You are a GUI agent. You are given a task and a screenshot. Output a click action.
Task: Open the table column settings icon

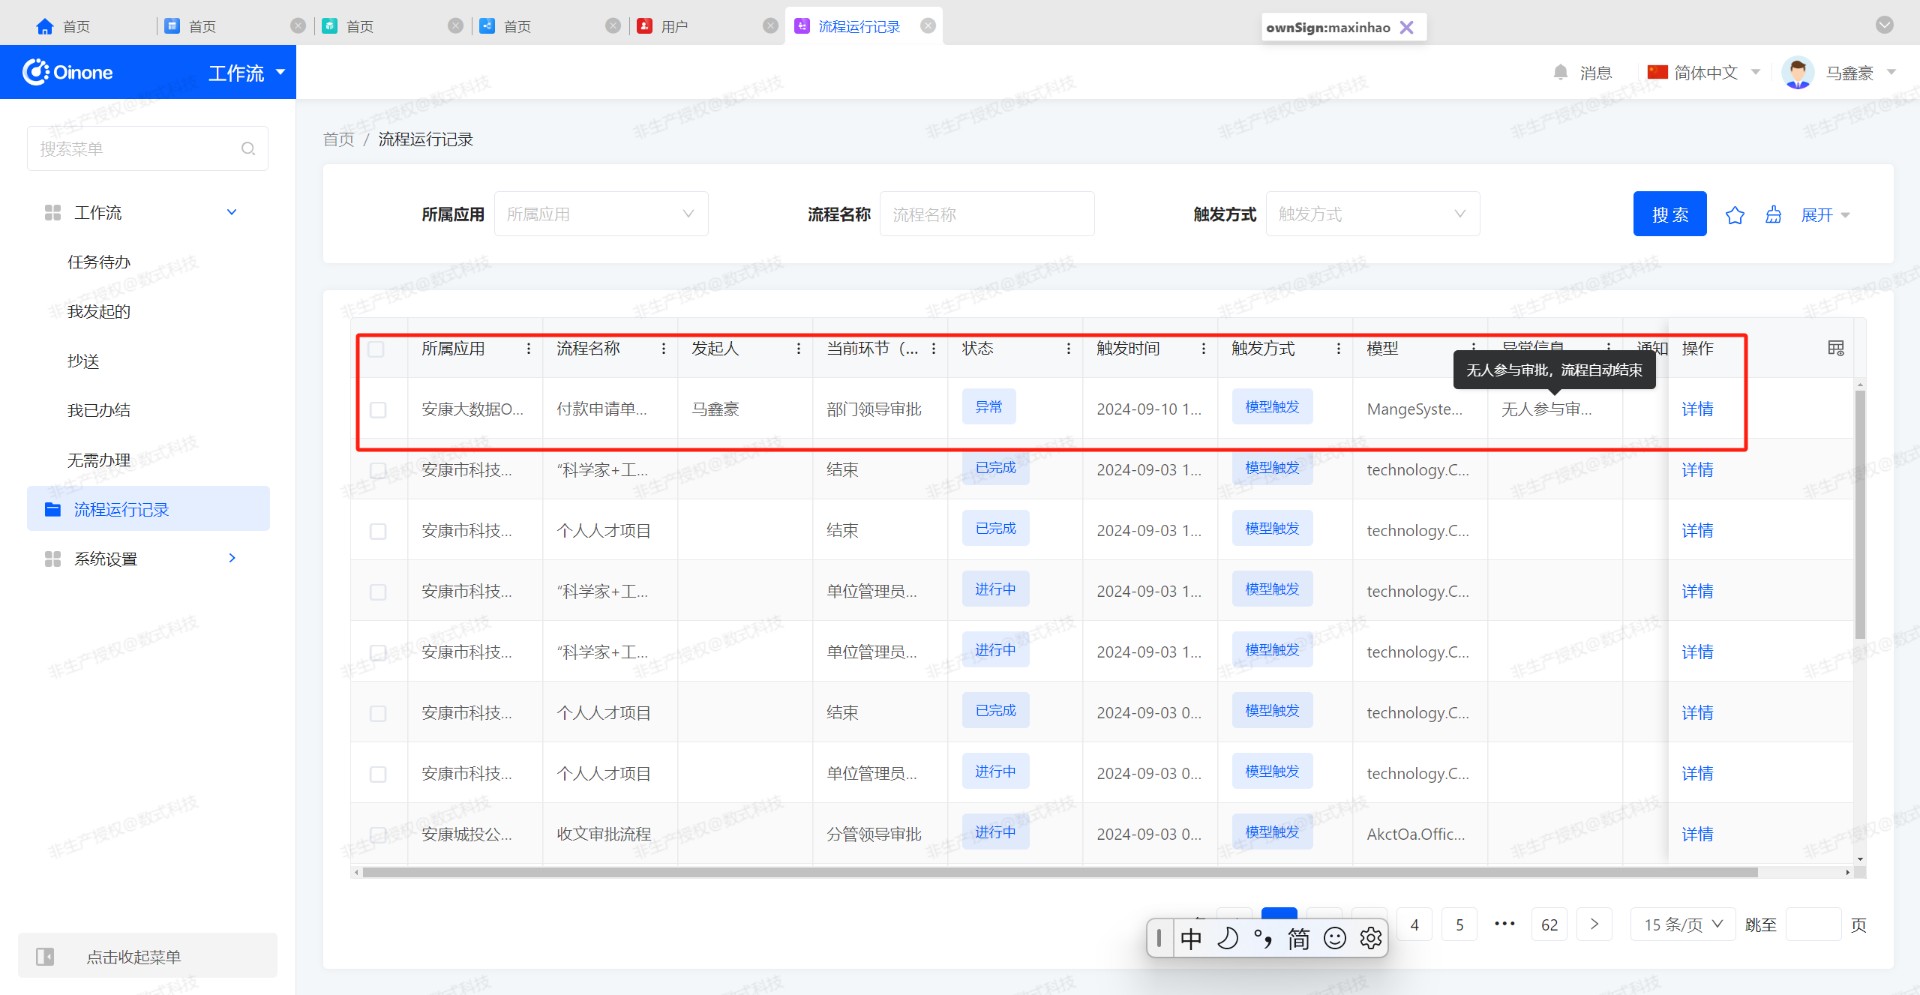tap(1836, 348)
